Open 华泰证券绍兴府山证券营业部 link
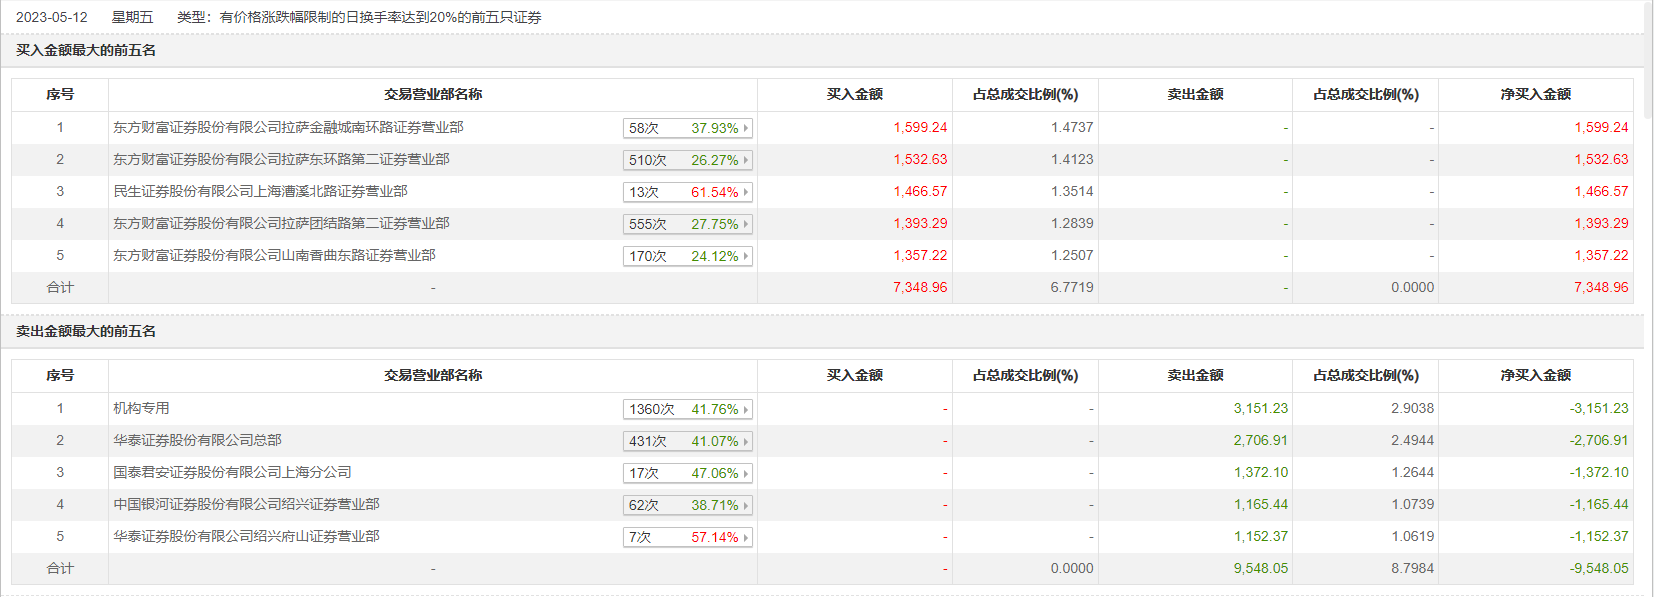This screenshot has height=597, width=1654. click(x=246, y=537)
